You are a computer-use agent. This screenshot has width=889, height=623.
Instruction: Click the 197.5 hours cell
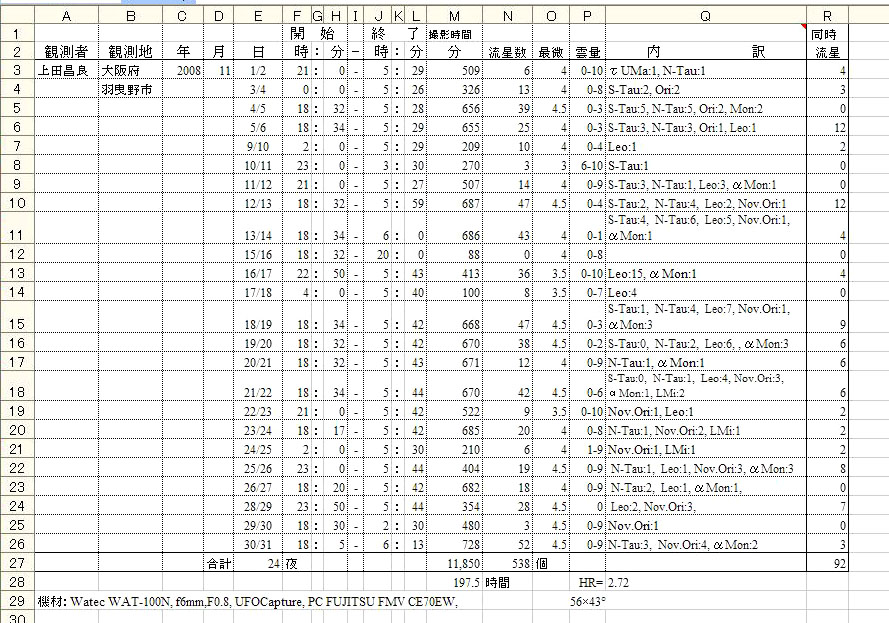455,581
